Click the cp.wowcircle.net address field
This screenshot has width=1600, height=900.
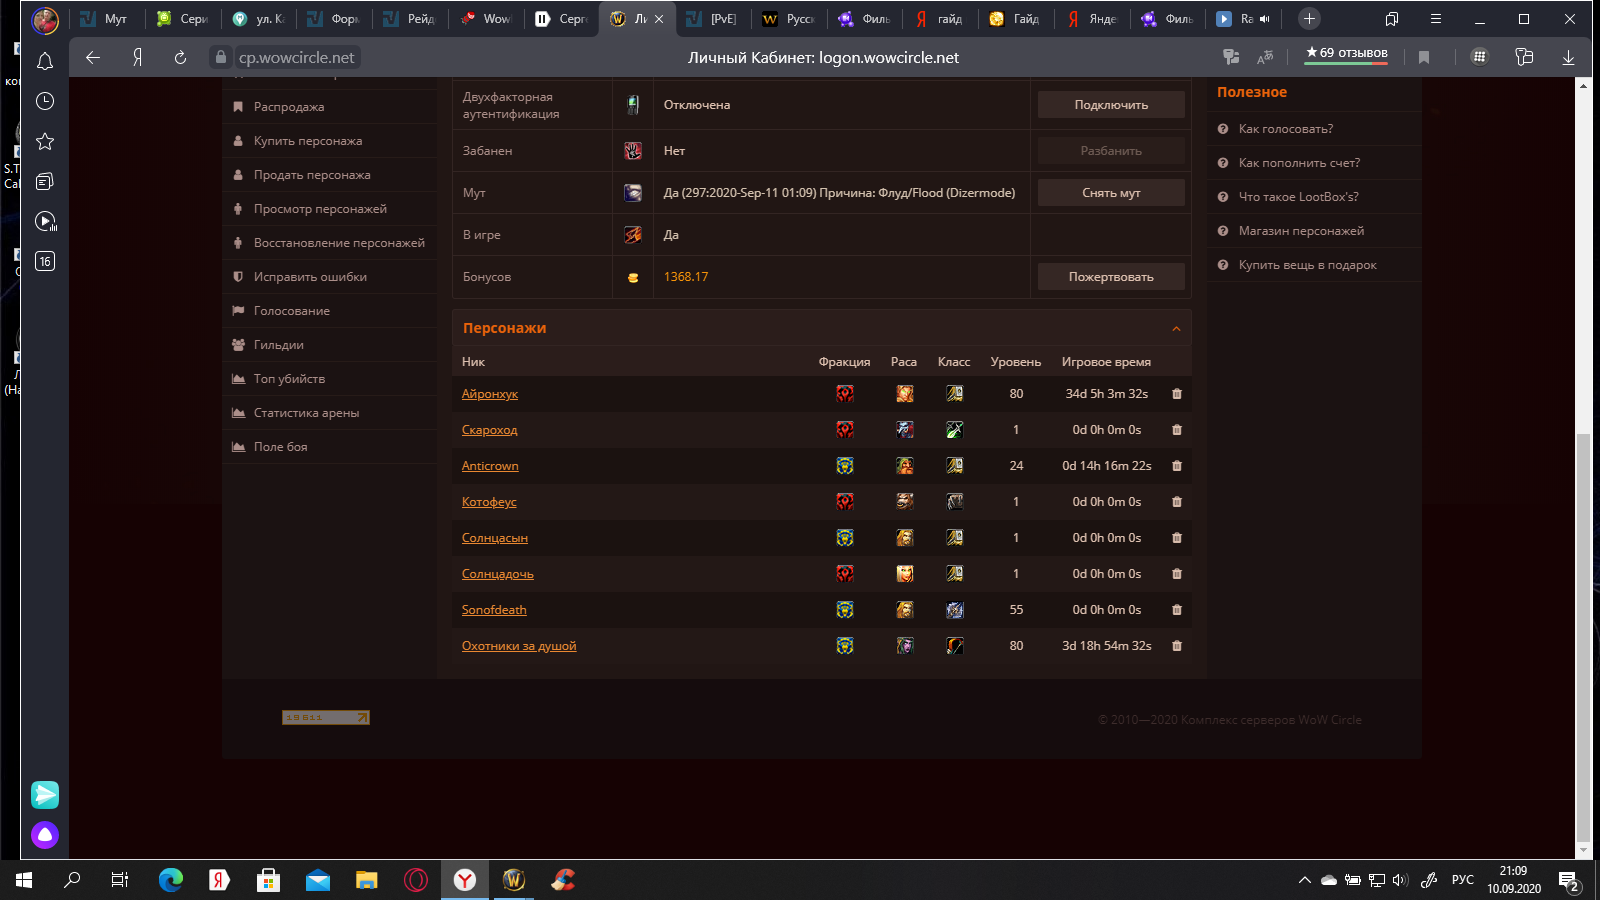point(296,58)
